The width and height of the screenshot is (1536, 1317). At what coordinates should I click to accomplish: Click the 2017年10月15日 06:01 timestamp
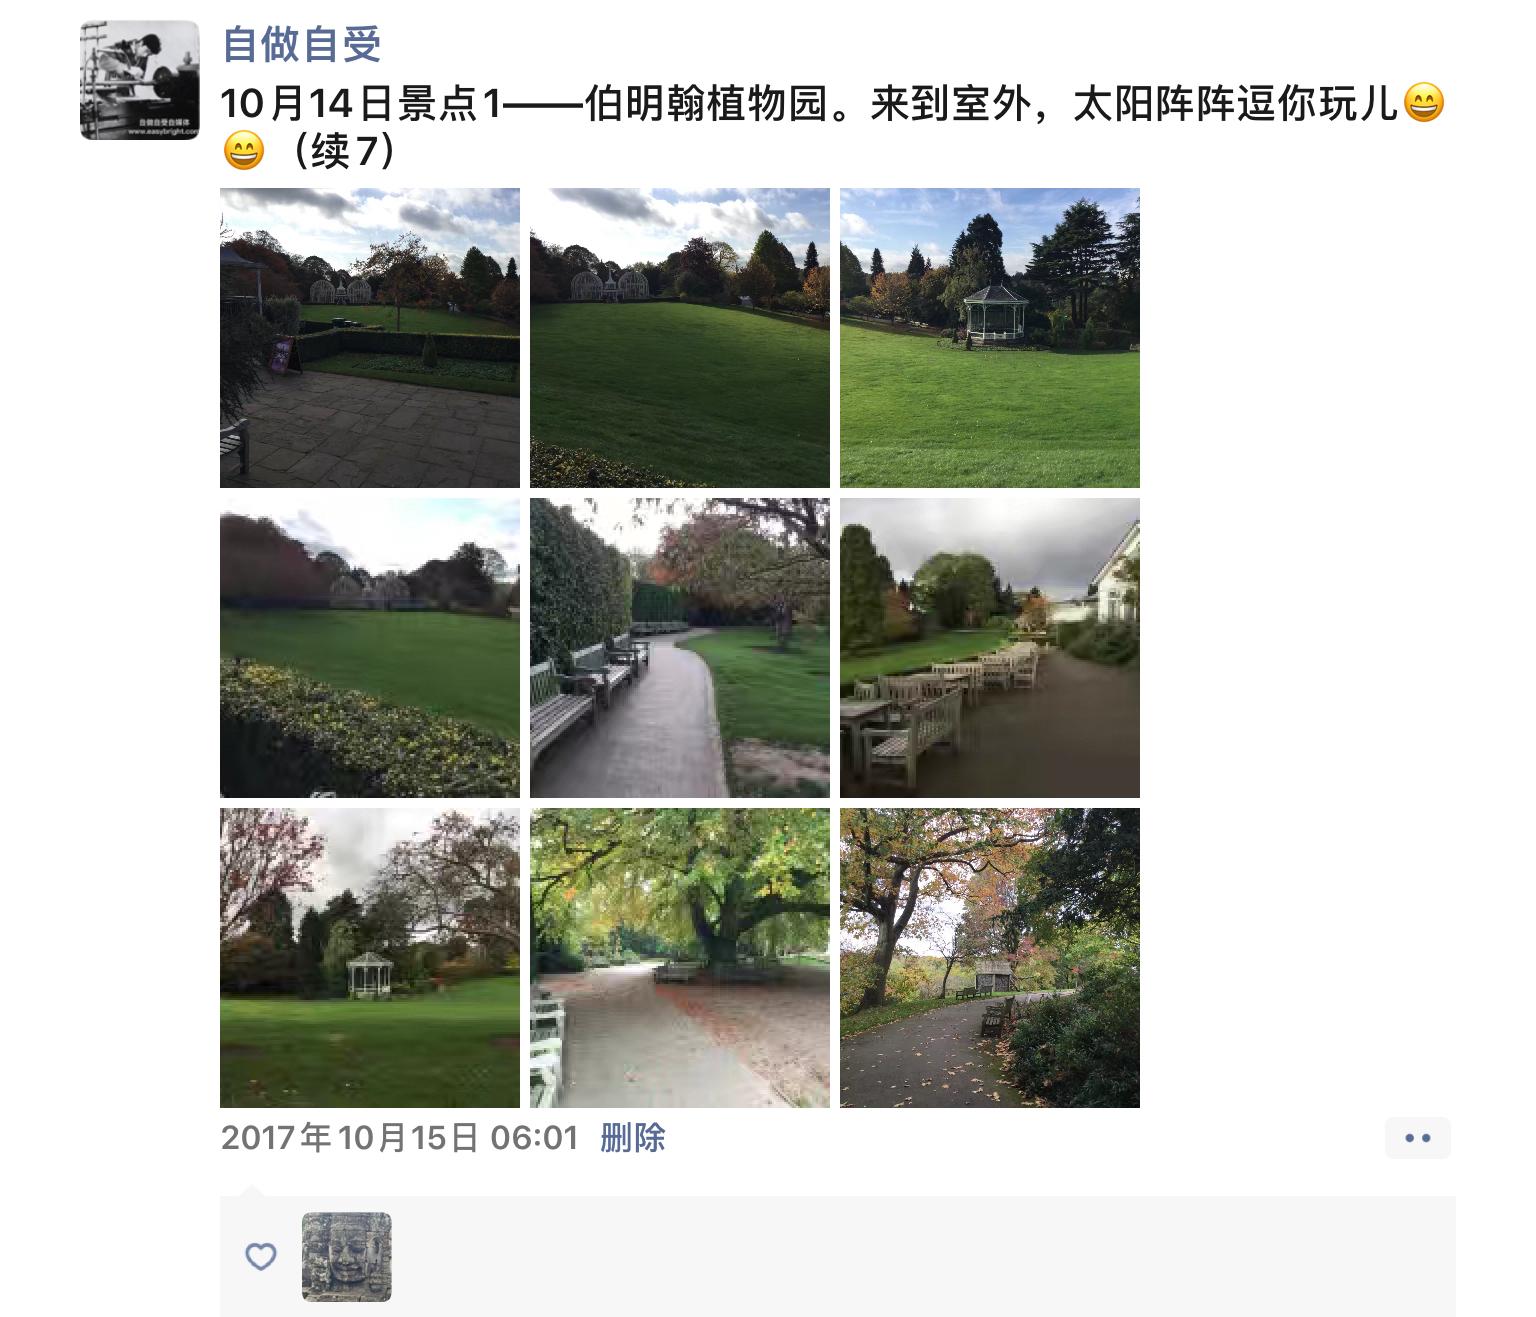(x=400, y=1138)
